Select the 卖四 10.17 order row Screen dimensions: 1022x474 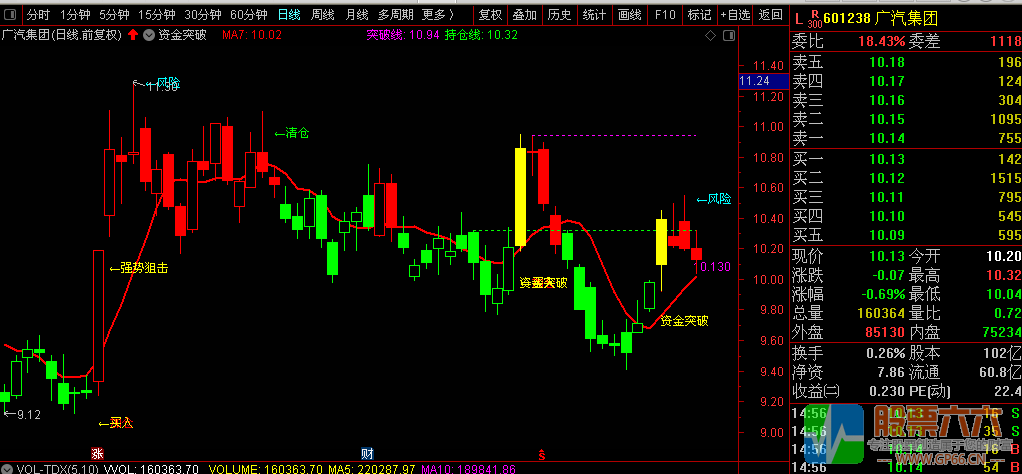tap(906, 81)
